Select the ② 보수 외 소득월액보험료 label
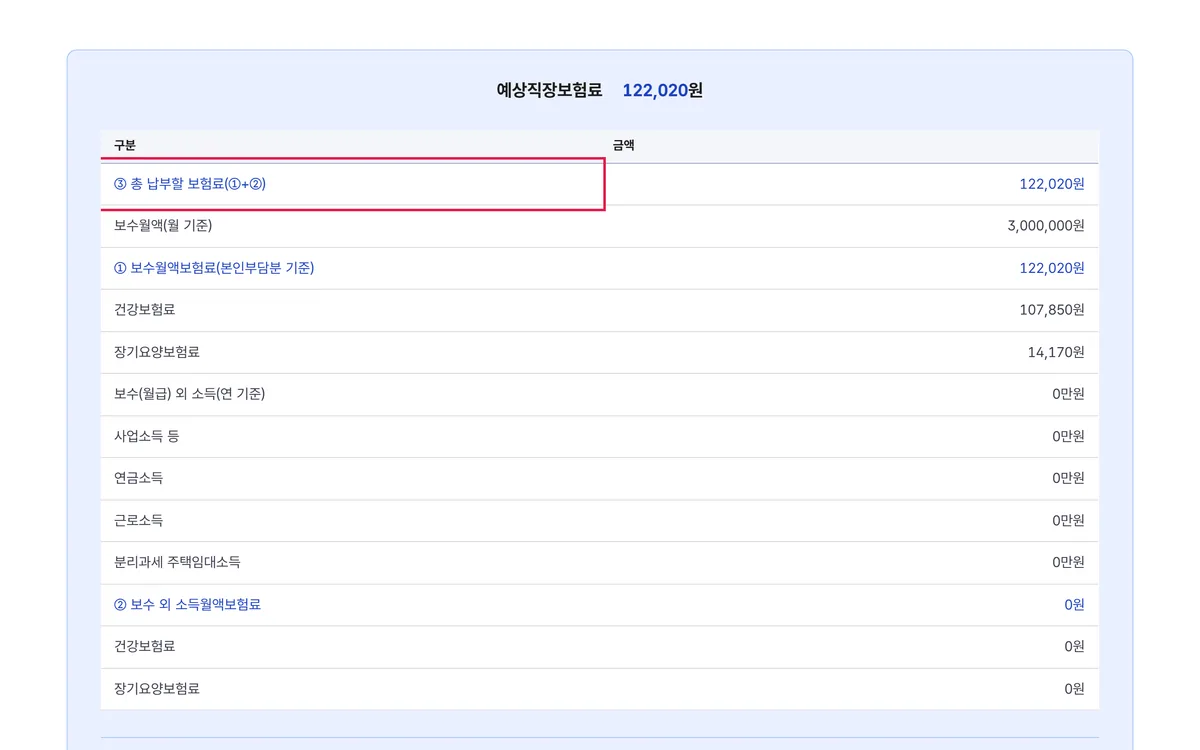The image size is (1200, 750). 188,604
